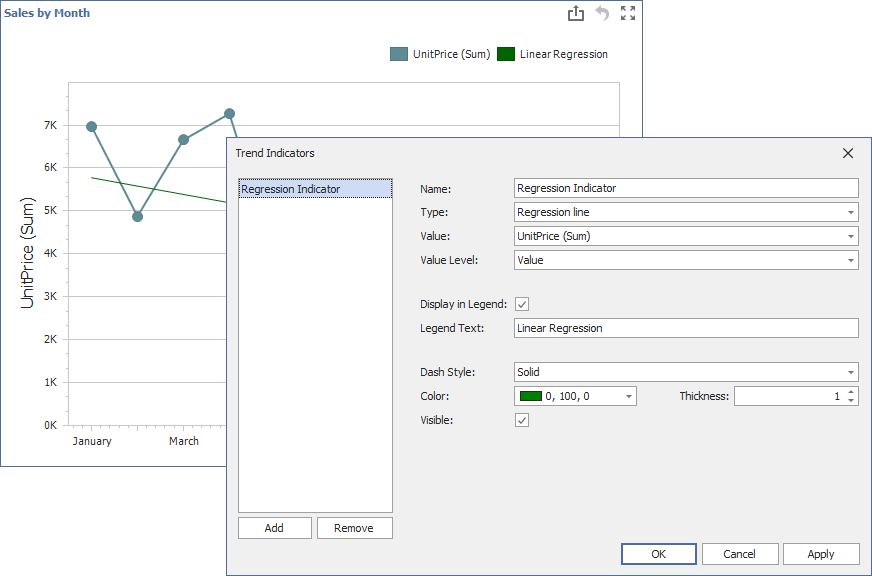Click the Linear Regression legend entry
The width and height of the screenshot is (872, 576).
pyautogui.click(x=552, y=54)
